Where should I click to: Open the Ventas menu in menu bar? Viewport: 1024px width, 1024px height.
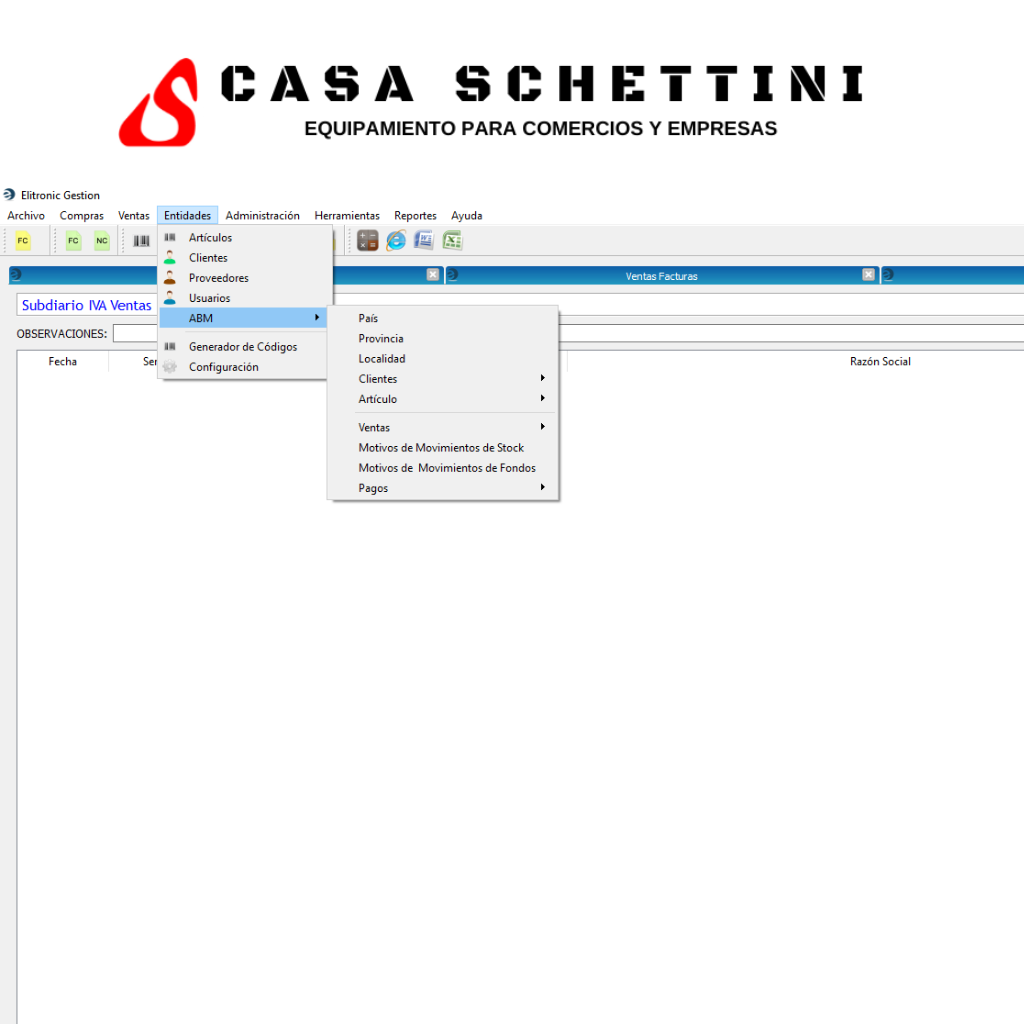[134, 216]
